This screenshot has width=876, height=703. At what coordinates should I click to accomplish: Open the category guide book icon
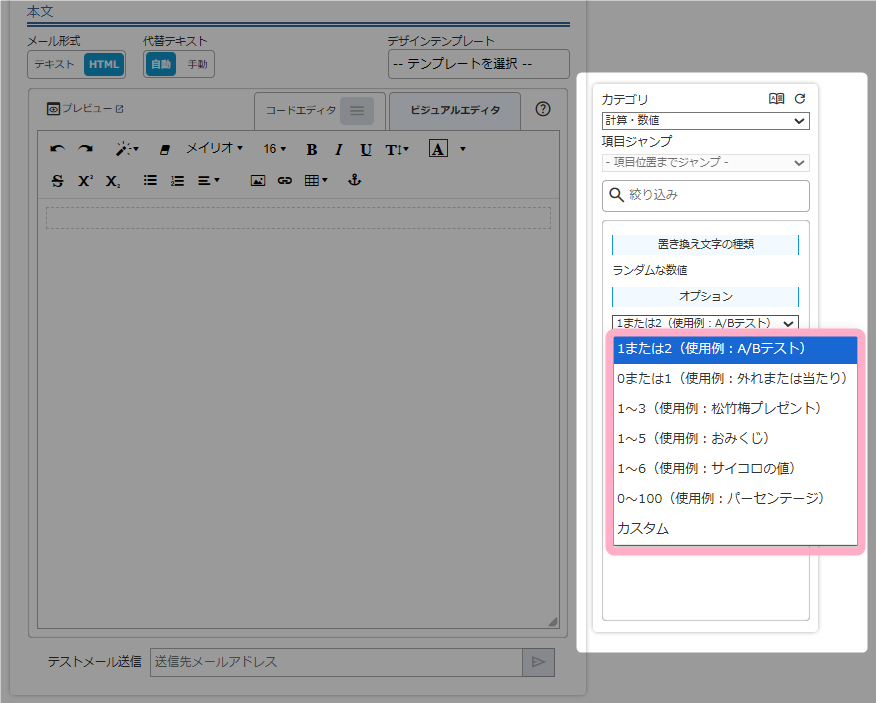[777, 99]
